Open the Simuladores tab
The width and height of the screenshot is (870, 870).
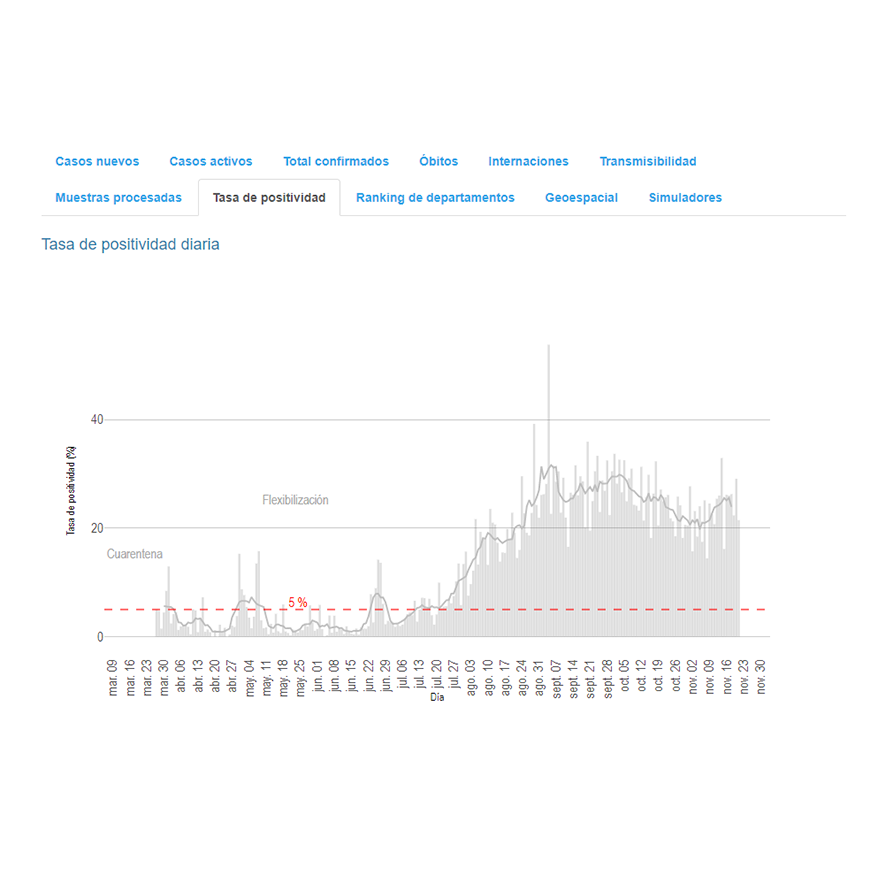pos(685,198)
